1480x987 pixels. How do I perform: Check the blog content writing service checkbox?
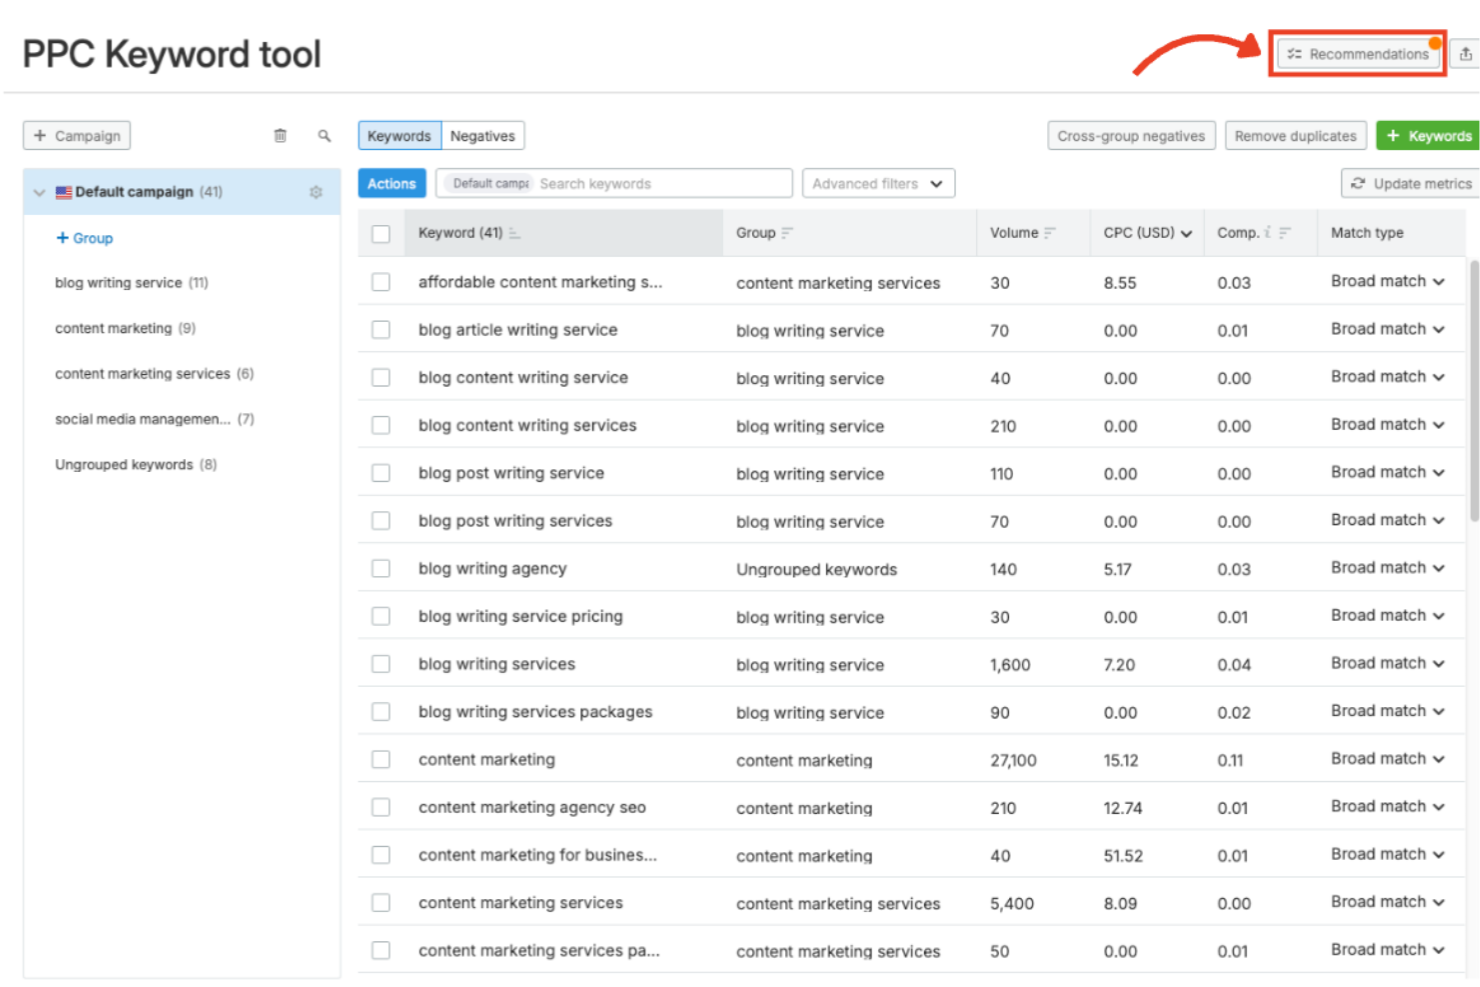(x=381, y=378)
